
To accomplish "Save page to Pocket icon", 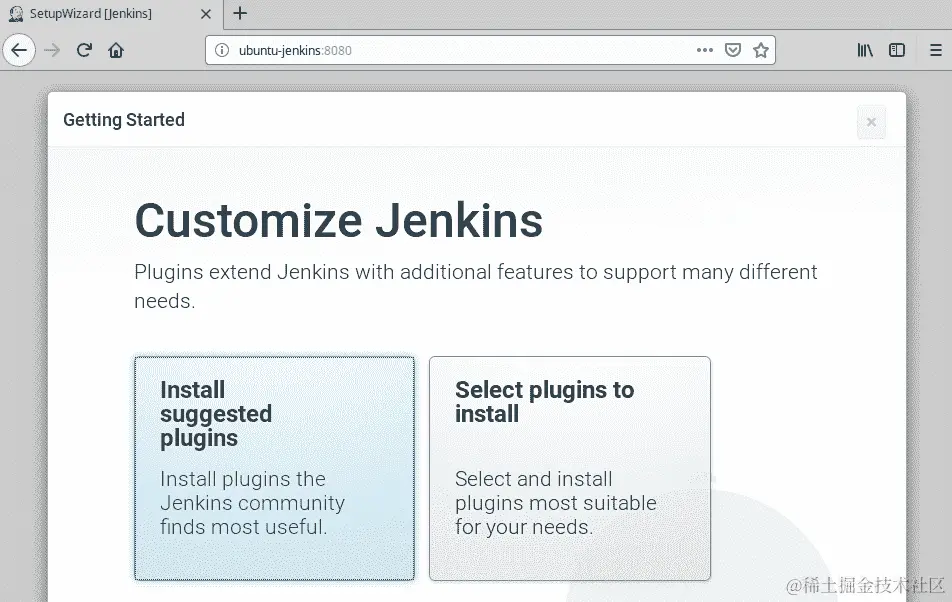I will (733, 50).
